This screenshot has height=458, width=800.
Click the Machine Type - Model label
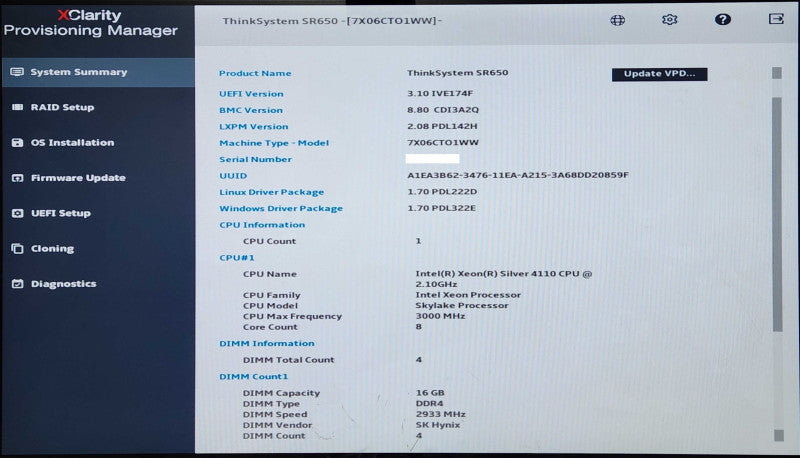click(x=274, y=143)
